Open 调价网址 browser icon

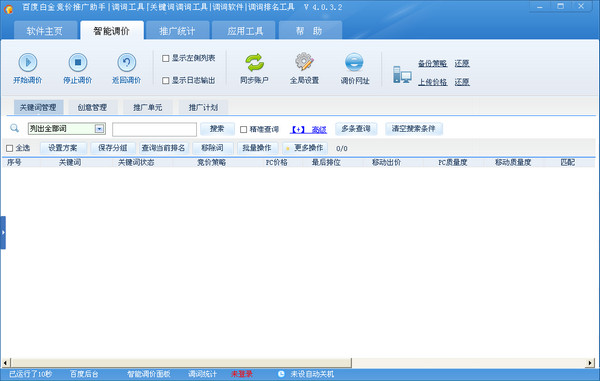point(354,62)
